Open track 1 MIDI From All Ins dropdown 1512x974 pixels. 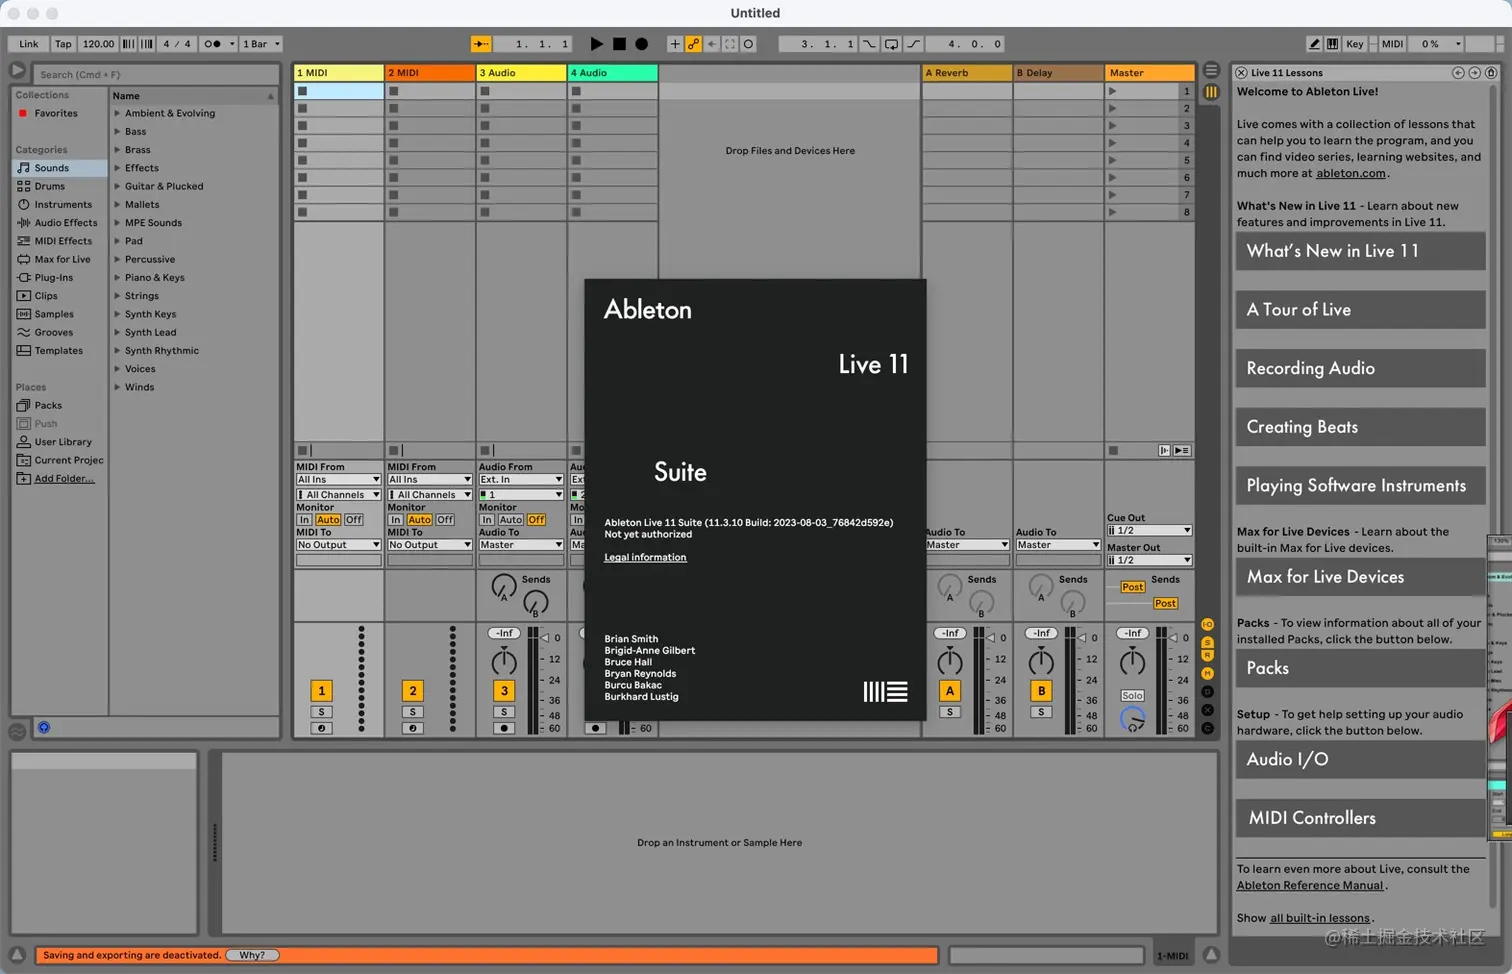(338, 480)
